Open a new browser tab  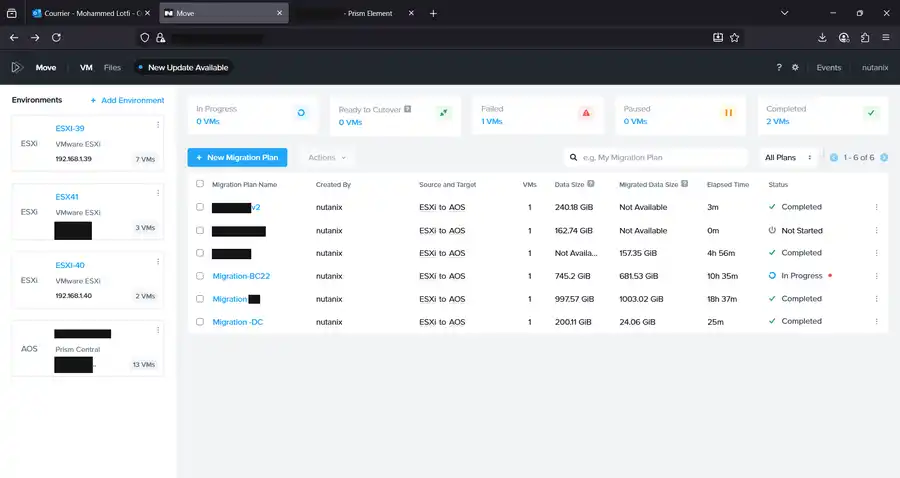tap(433, 13)
